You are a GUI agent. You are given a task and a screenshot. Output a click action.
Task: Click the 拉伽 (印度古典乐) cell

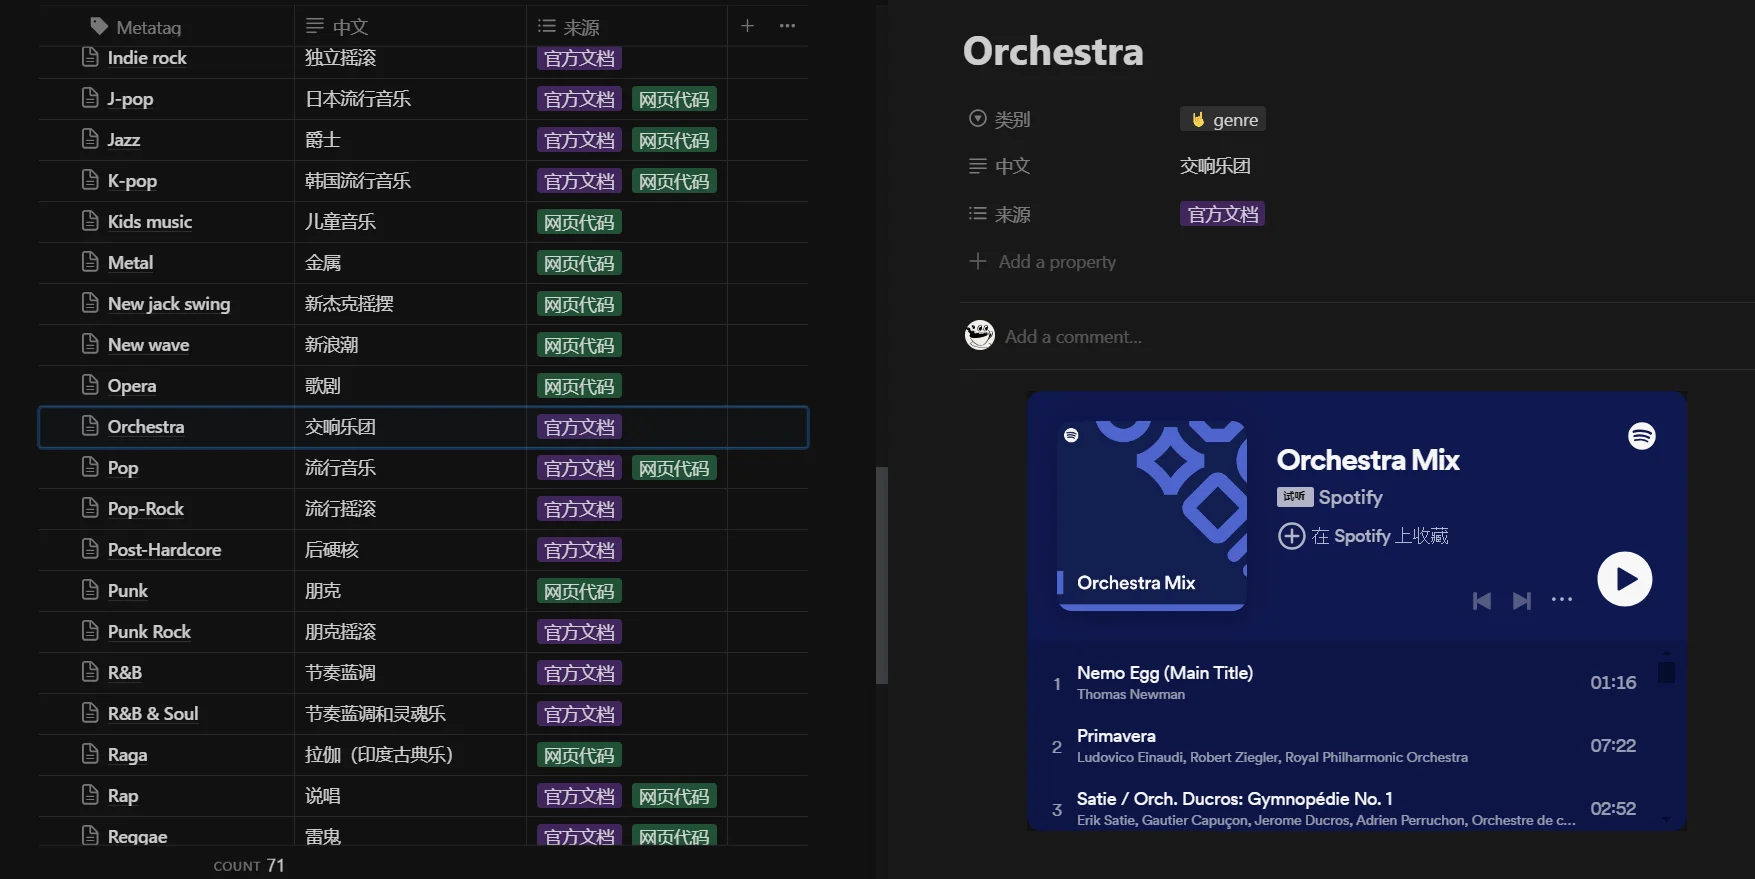pyautogui.click(x=410, y=754)
